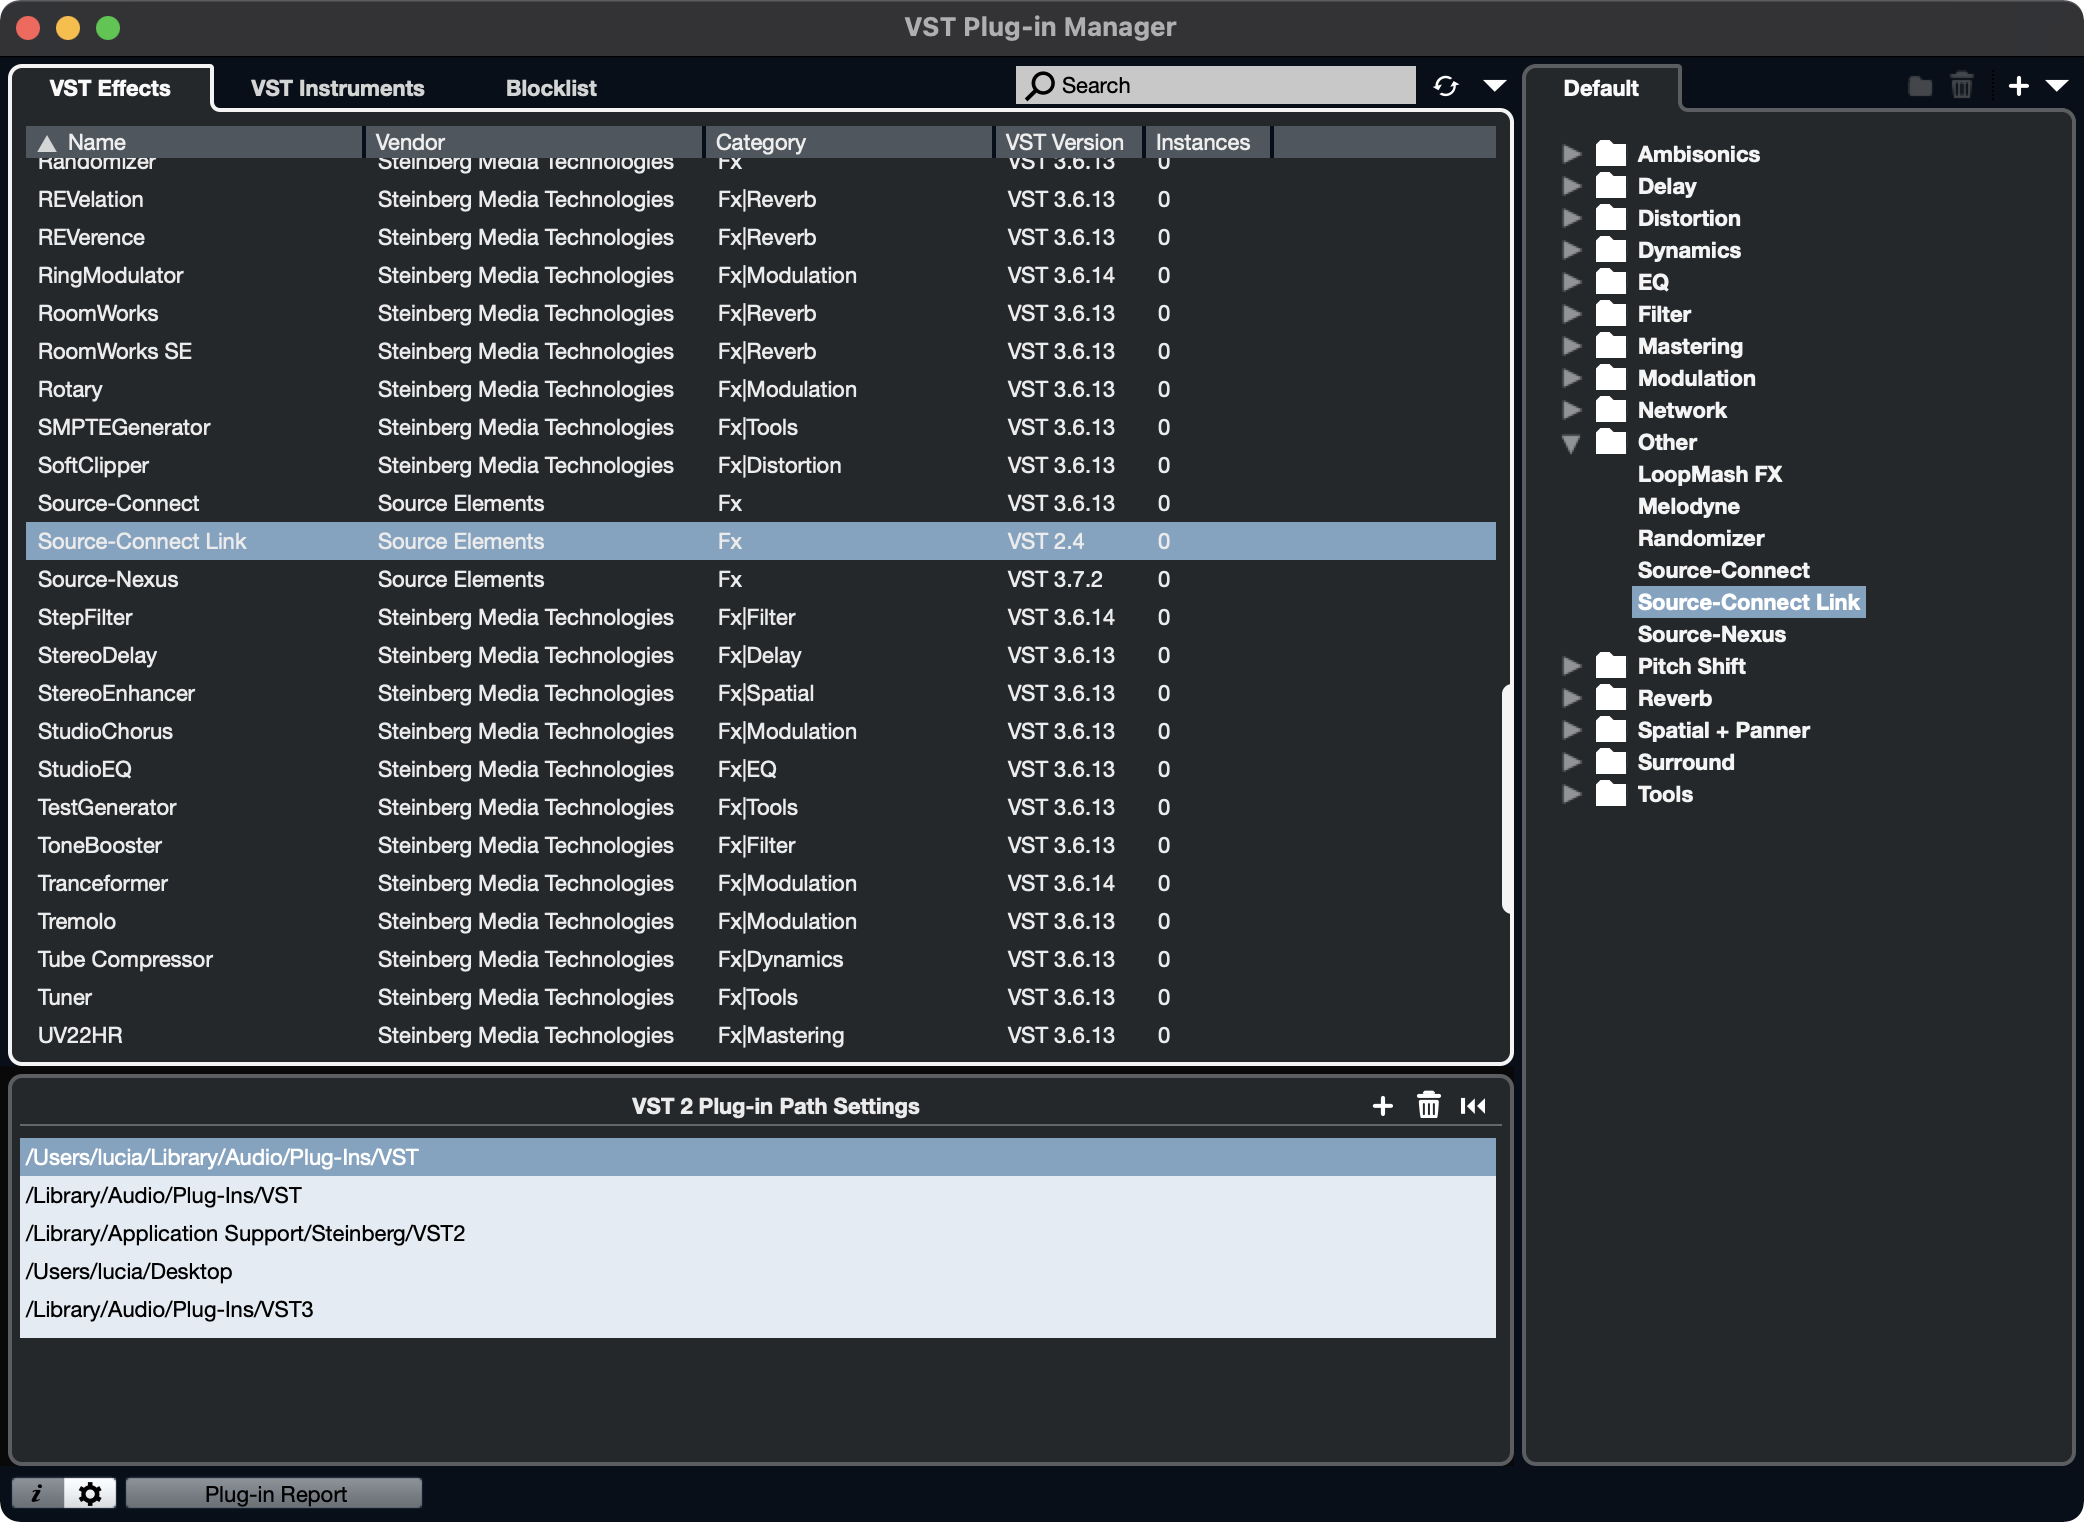Open plug-in manager settings gear
This screenshot has height=1522, width=2084.
(90, 1493)
